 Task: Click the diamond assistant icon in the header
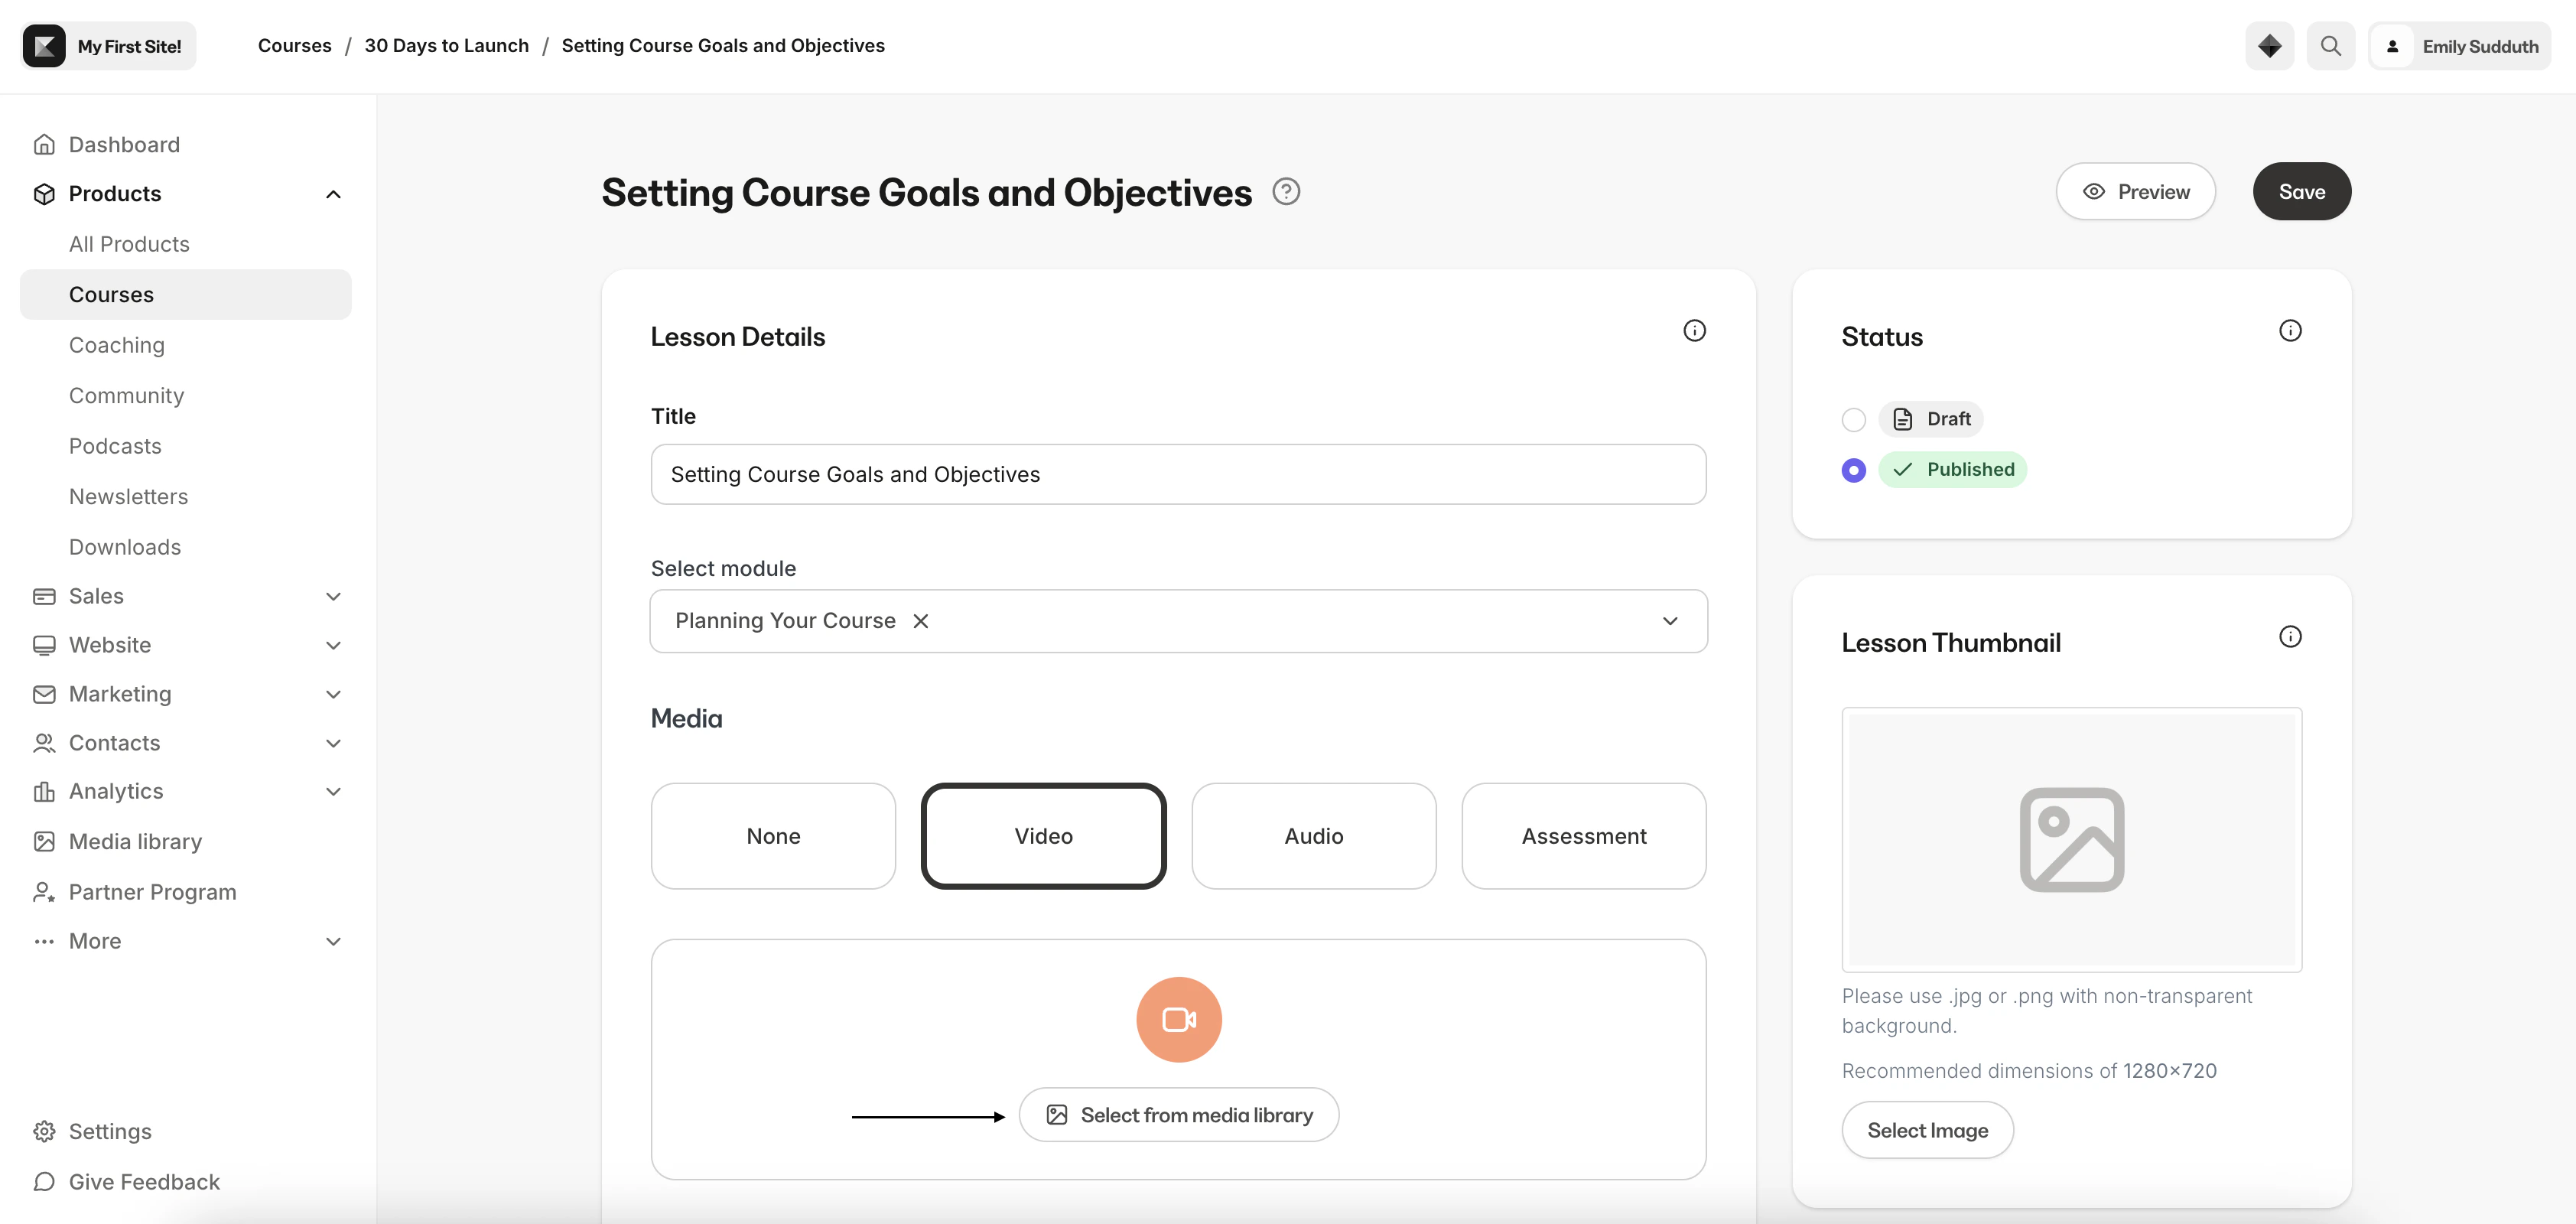coord(2269,46)
